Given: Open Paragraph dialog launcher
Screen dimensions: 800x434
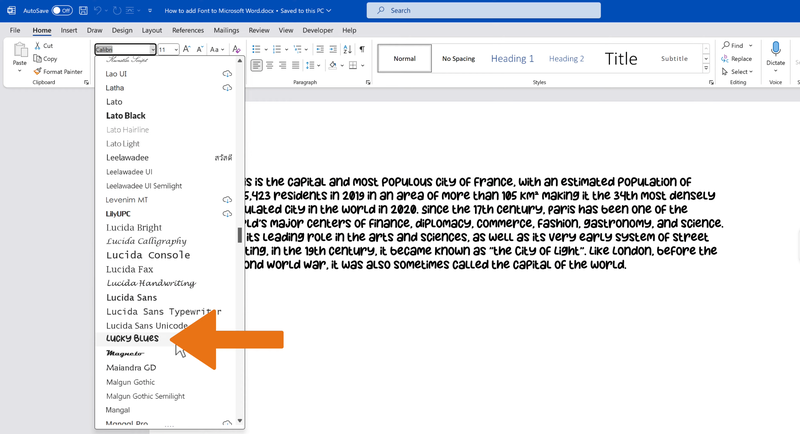Looking at the screenshot, I should click(x=368, y=83).
